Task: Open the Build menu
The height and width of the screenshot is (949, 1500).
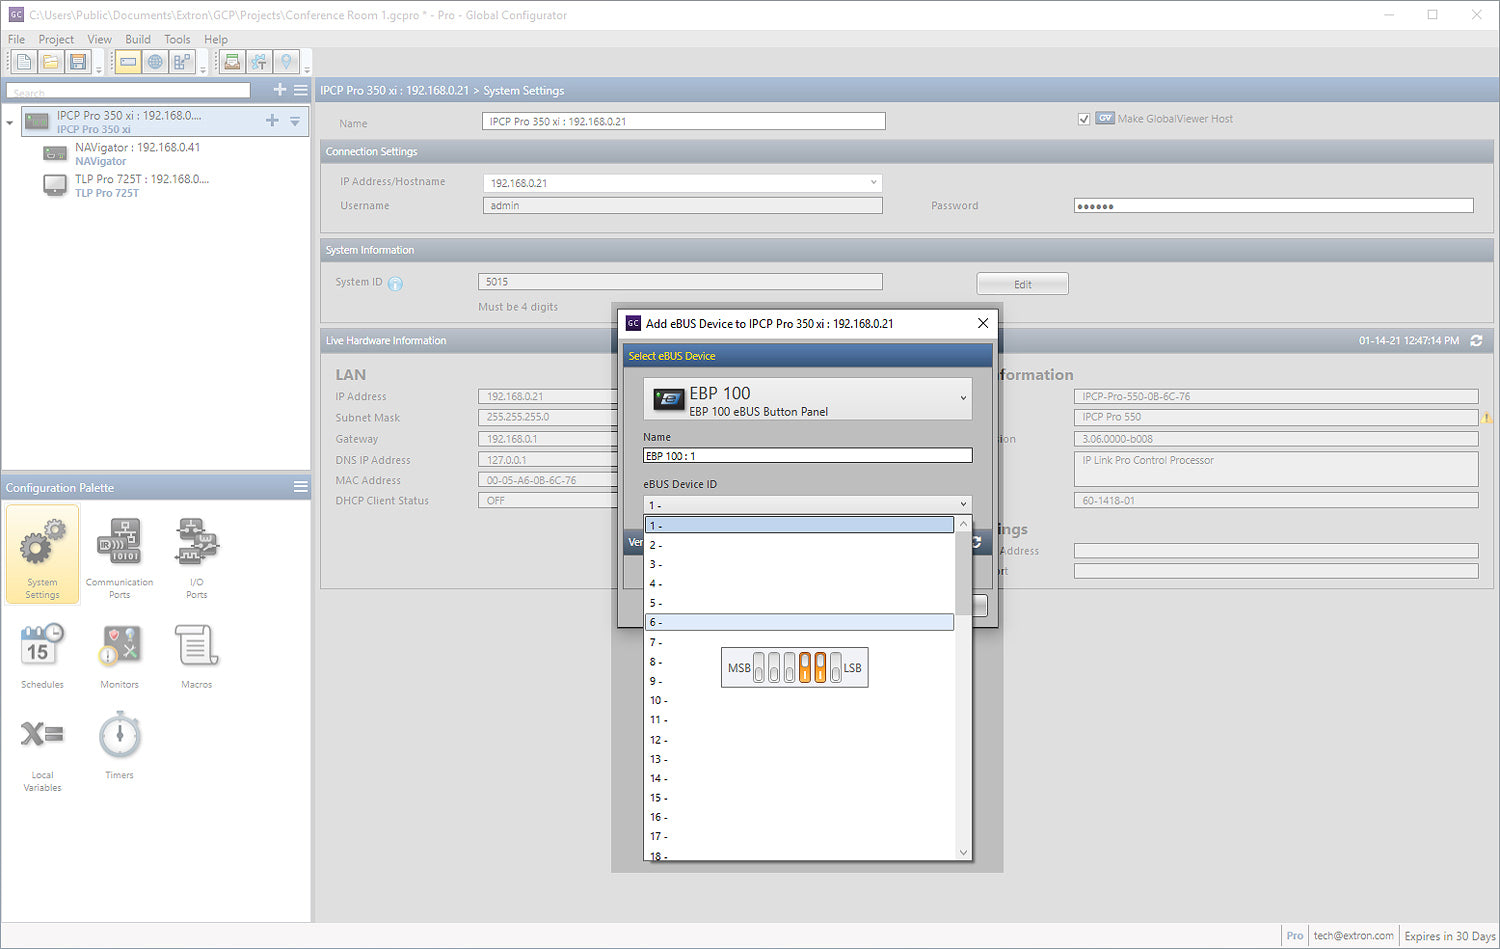Action: coord(138,39)
